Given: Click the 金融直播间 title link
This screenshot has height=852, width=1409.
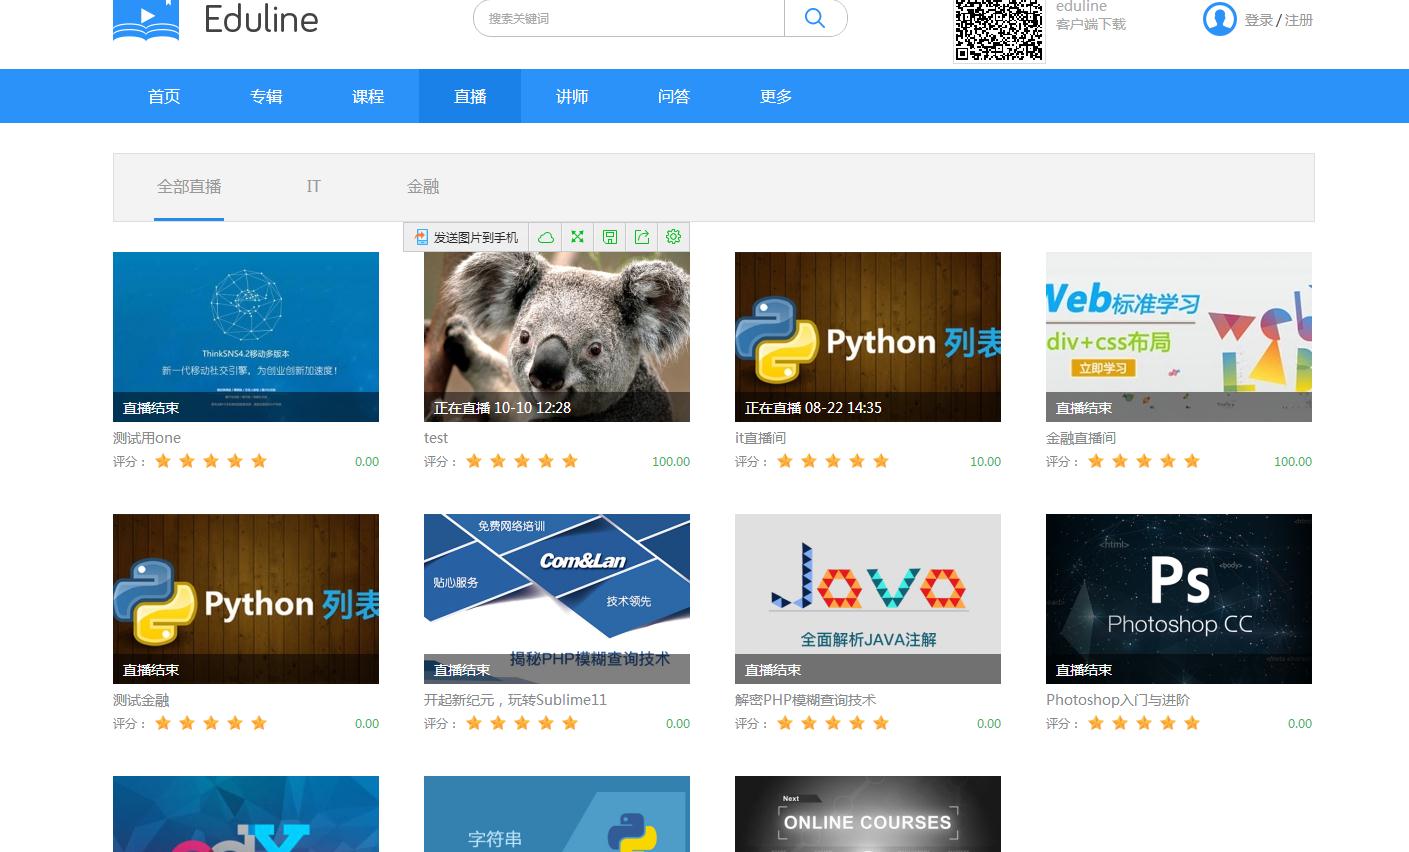Looking at the screenshot, I should click(1081, 438).
